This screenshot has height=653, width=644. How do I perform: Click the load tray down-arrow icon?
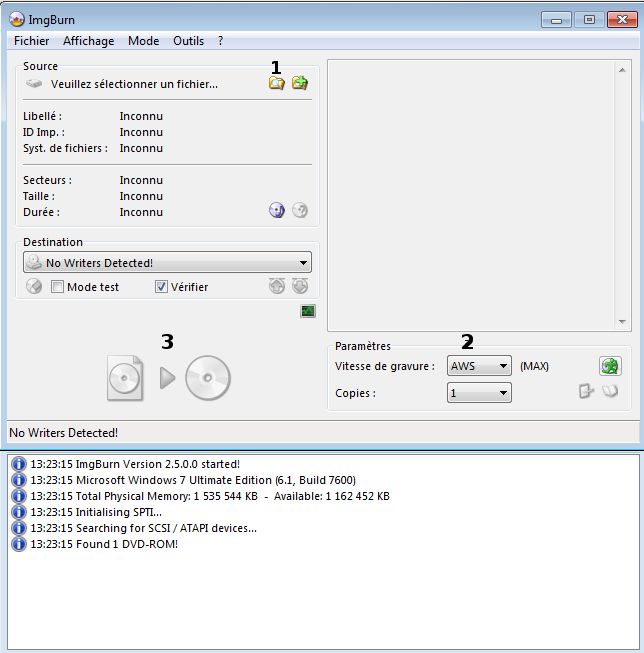[x=300, y=286]
